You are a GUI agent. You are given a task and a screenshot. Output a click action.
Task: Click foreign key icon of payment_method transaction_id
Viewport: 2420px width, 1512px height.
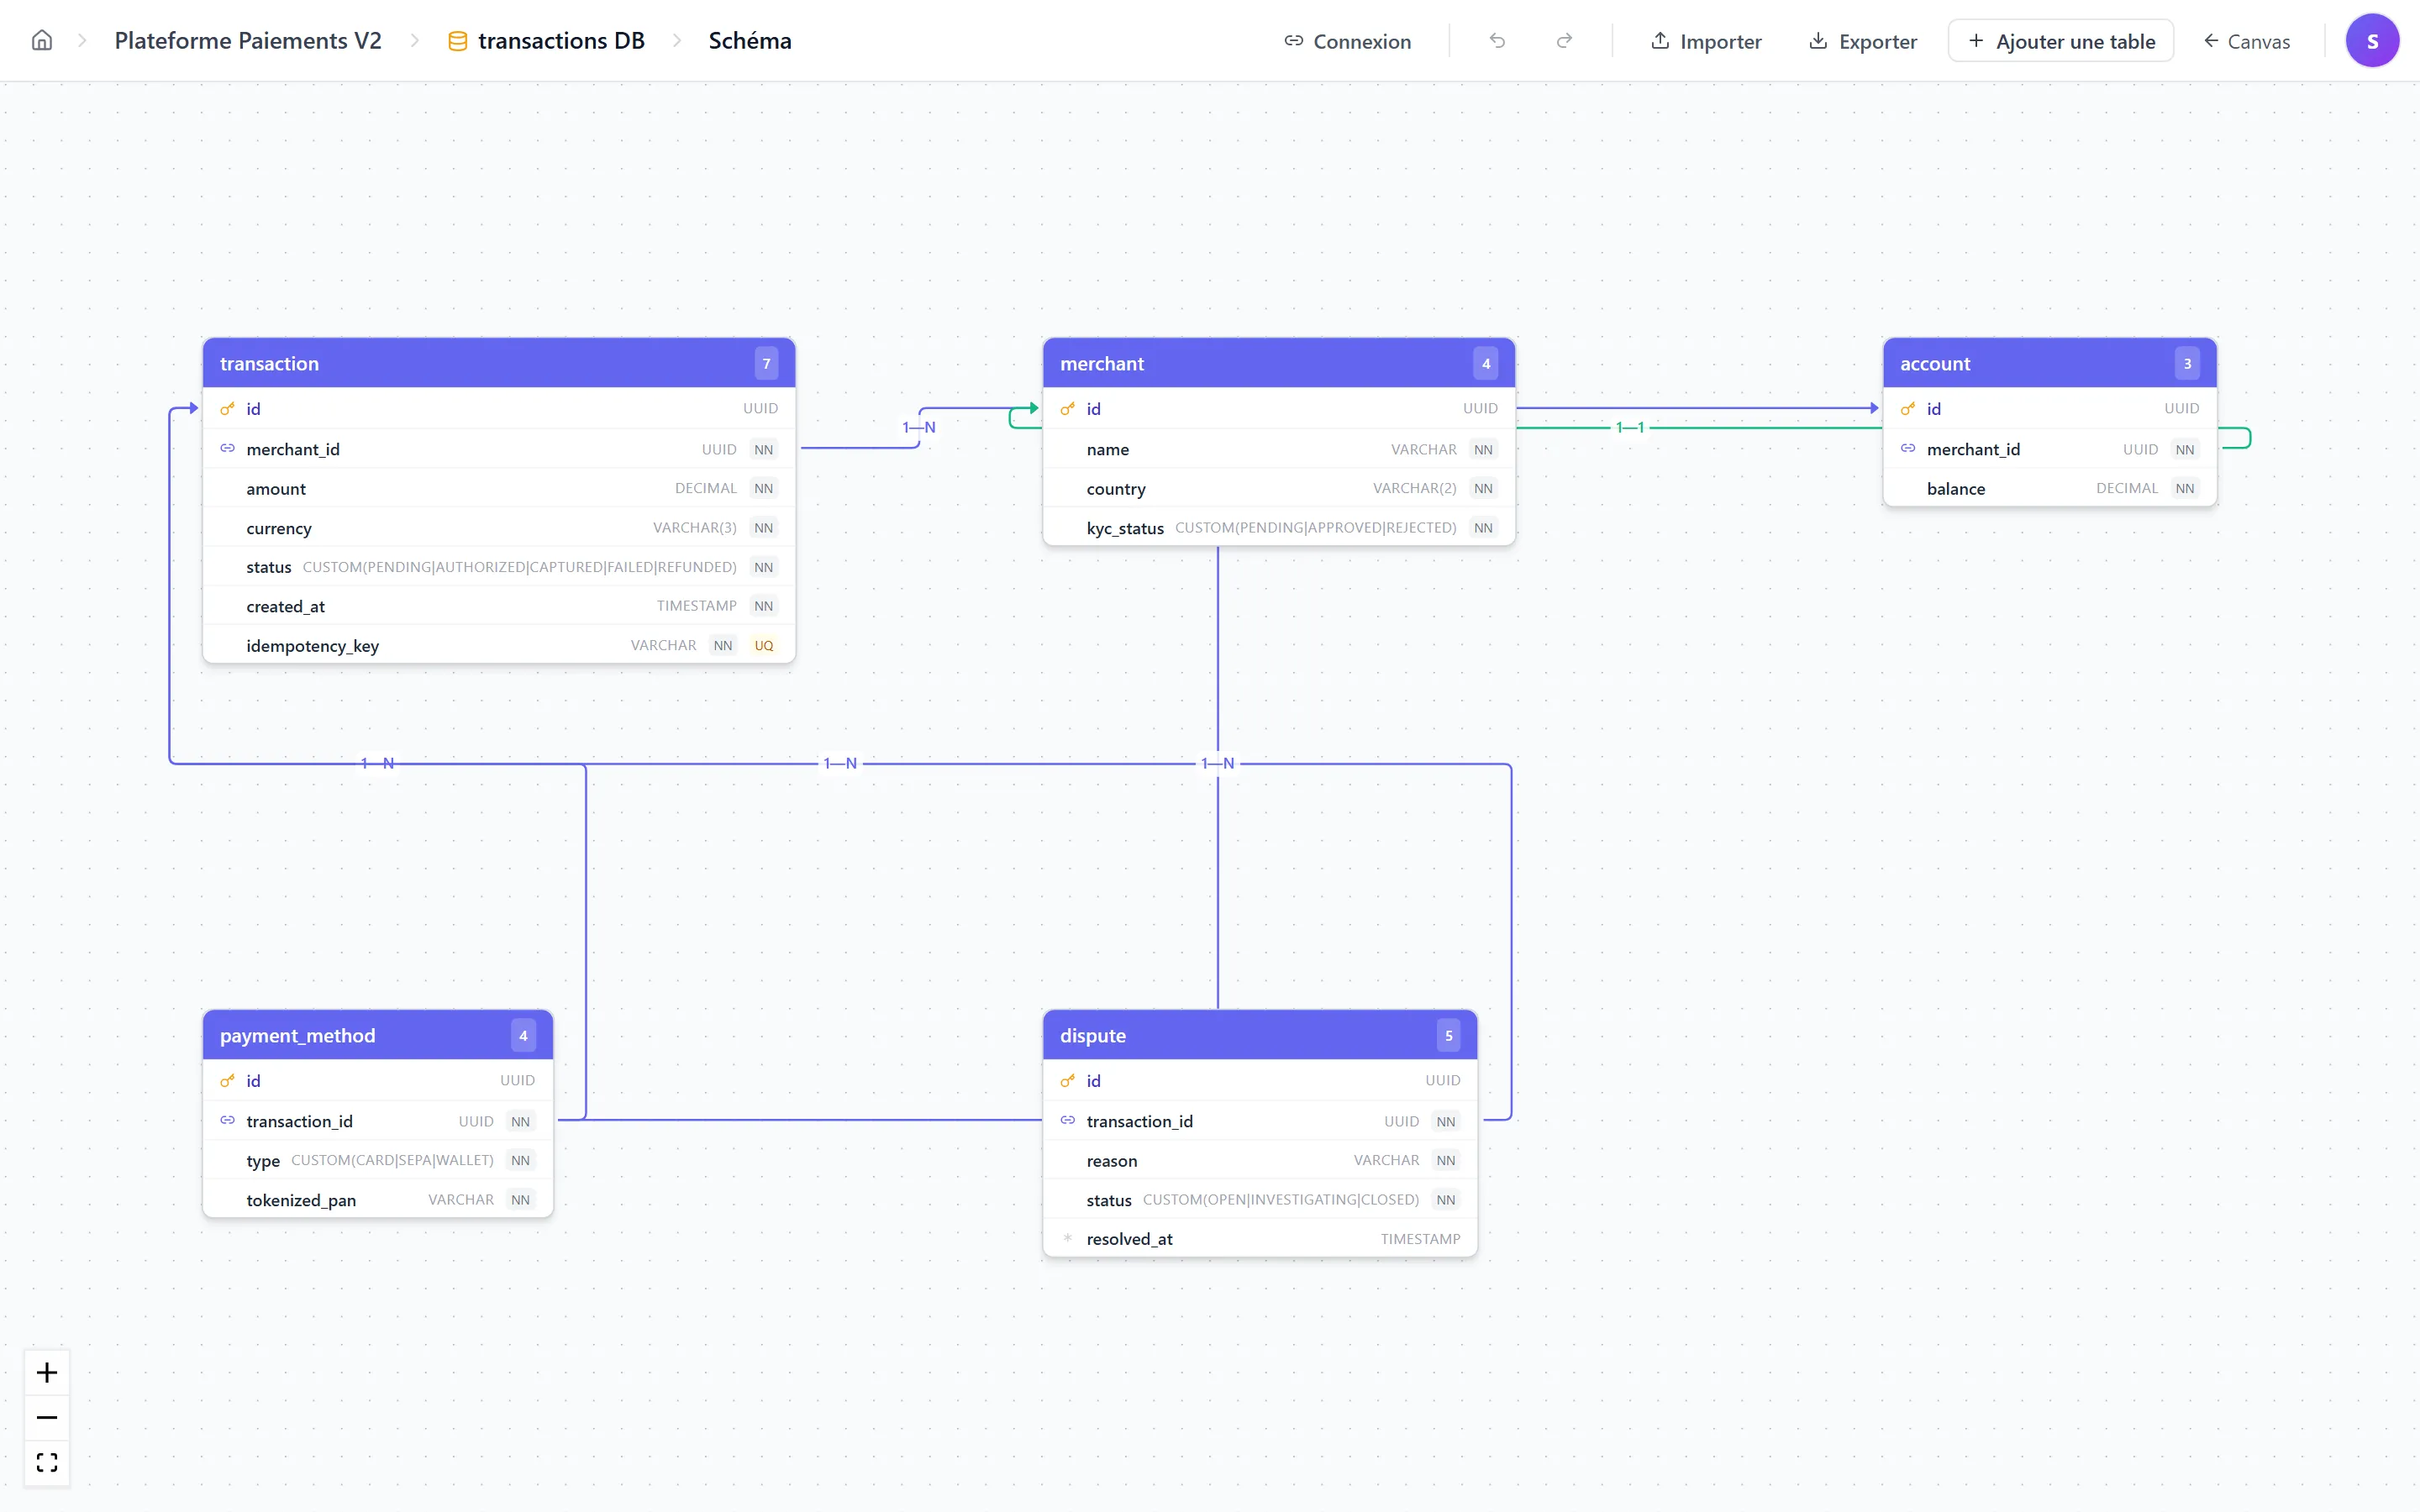[x=227, y=1120]
